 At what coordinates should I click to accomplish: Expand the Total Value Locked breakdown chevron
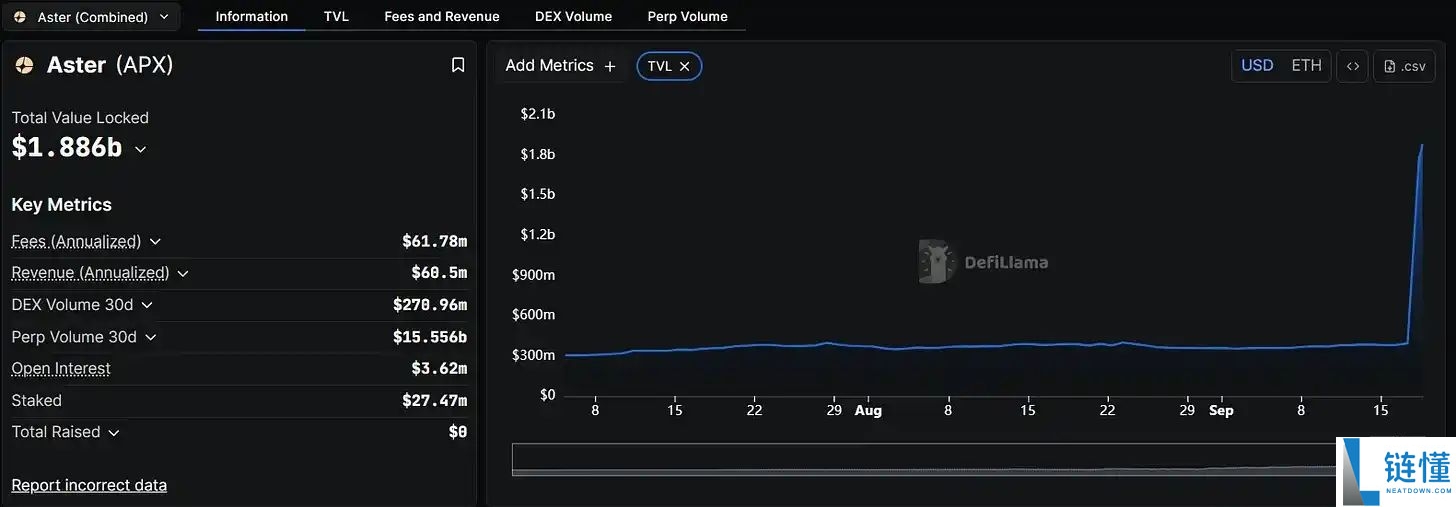[140, 149]
